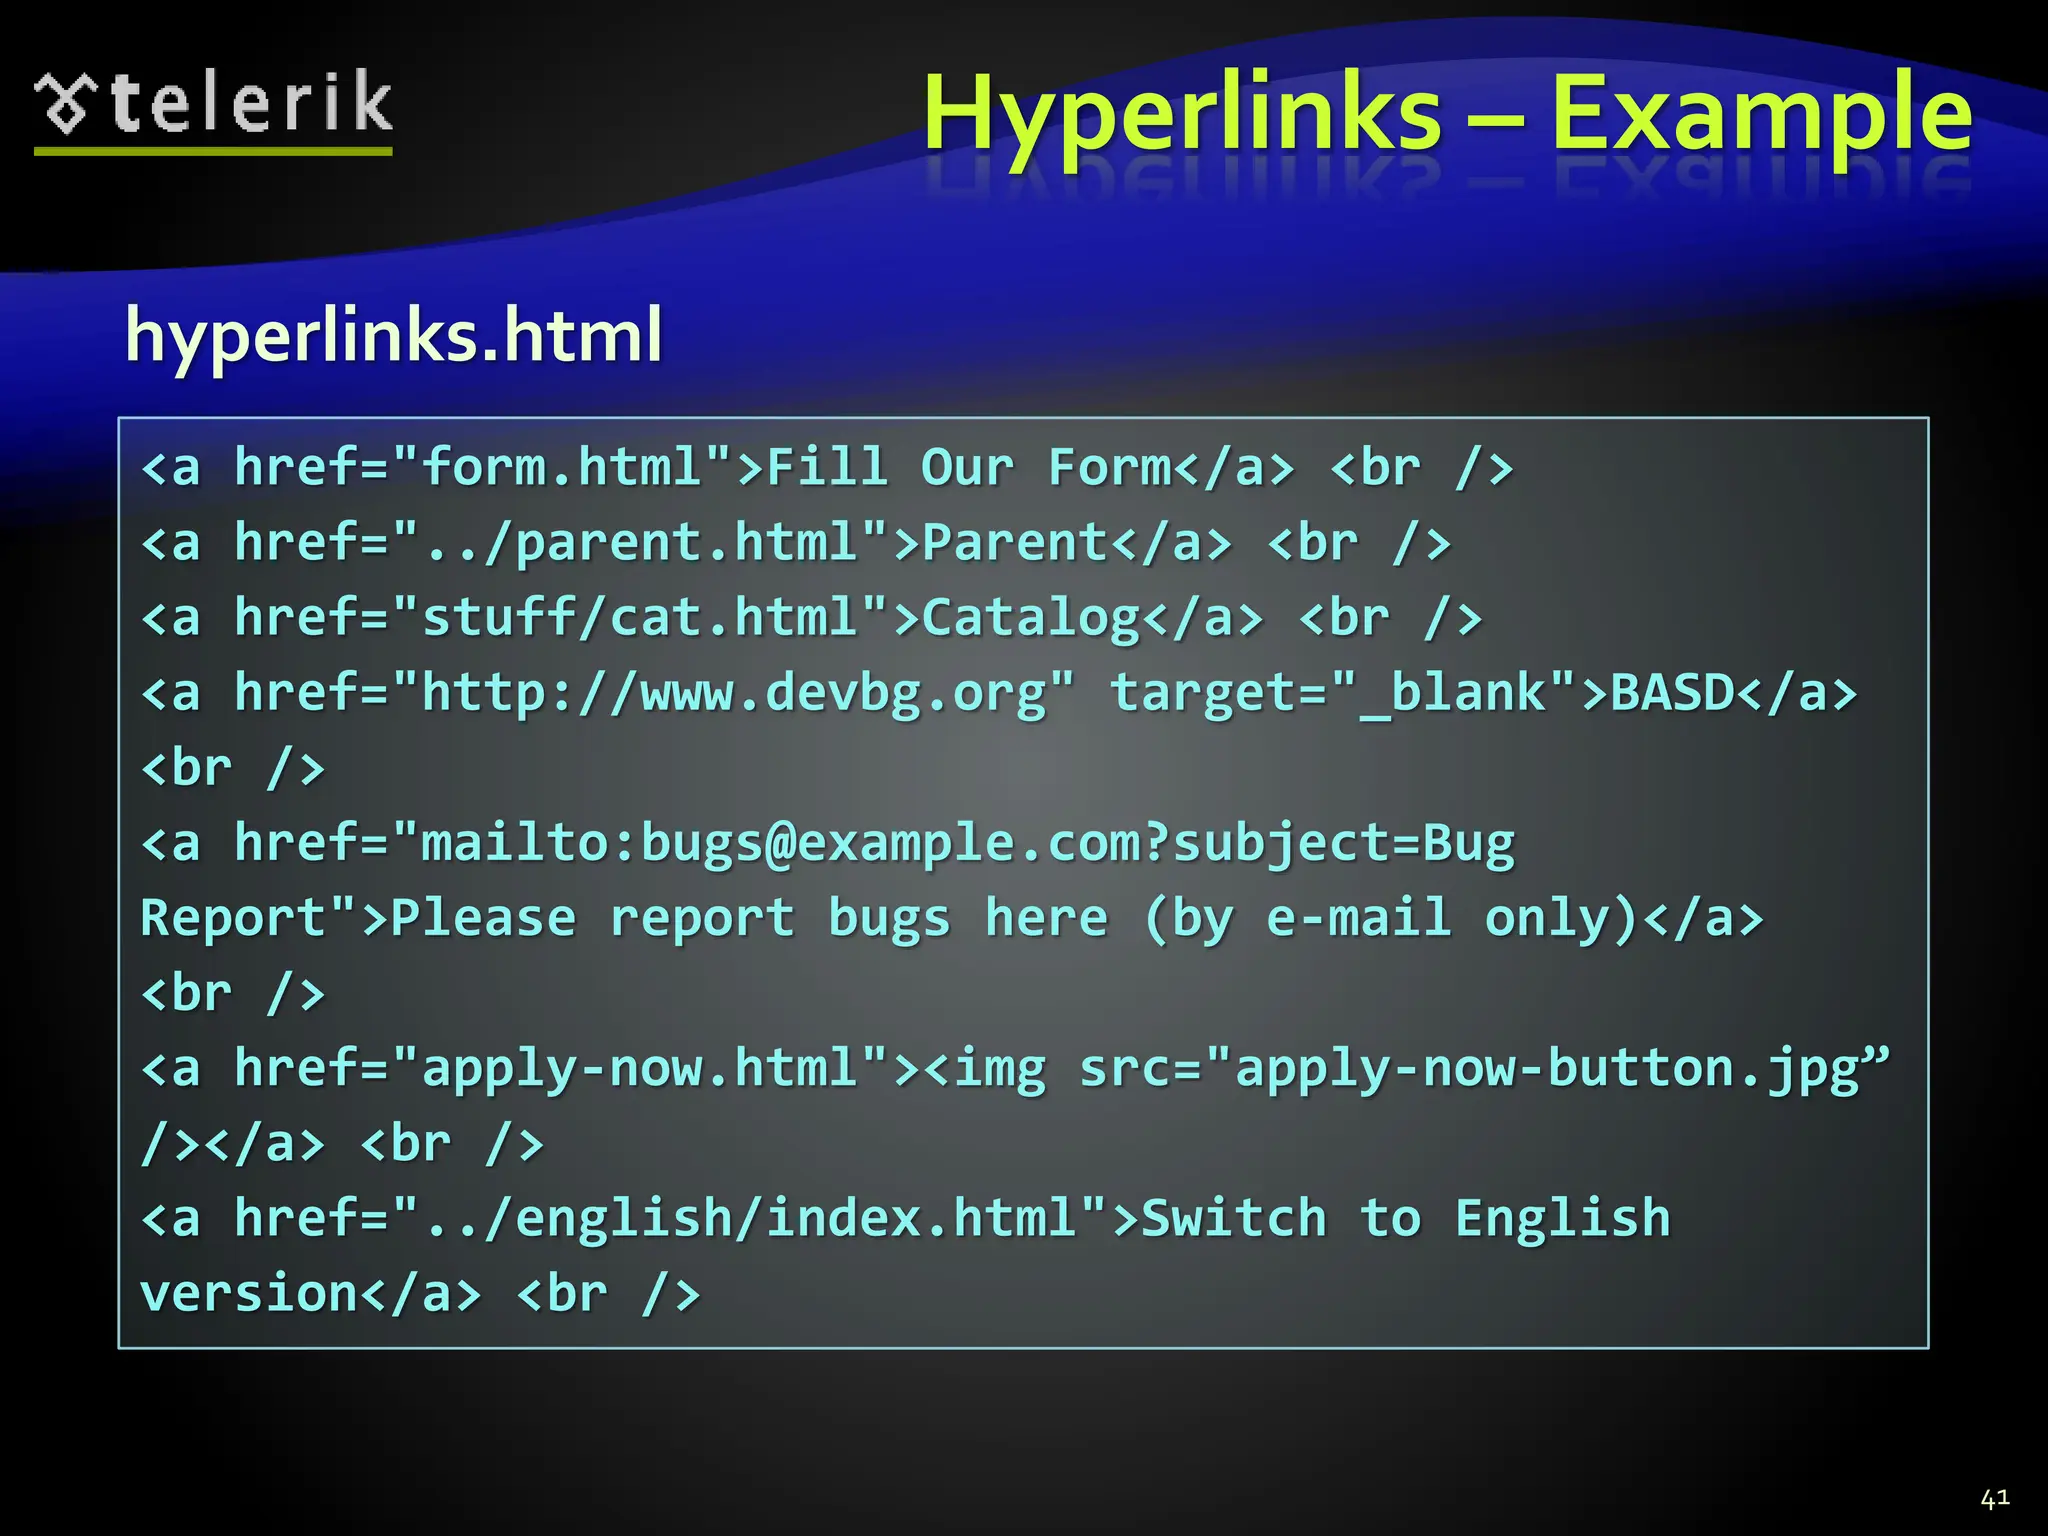Click the '../english/index.html' code line
Viewport: 2048px width, 1536px height.
(906, 1218)
